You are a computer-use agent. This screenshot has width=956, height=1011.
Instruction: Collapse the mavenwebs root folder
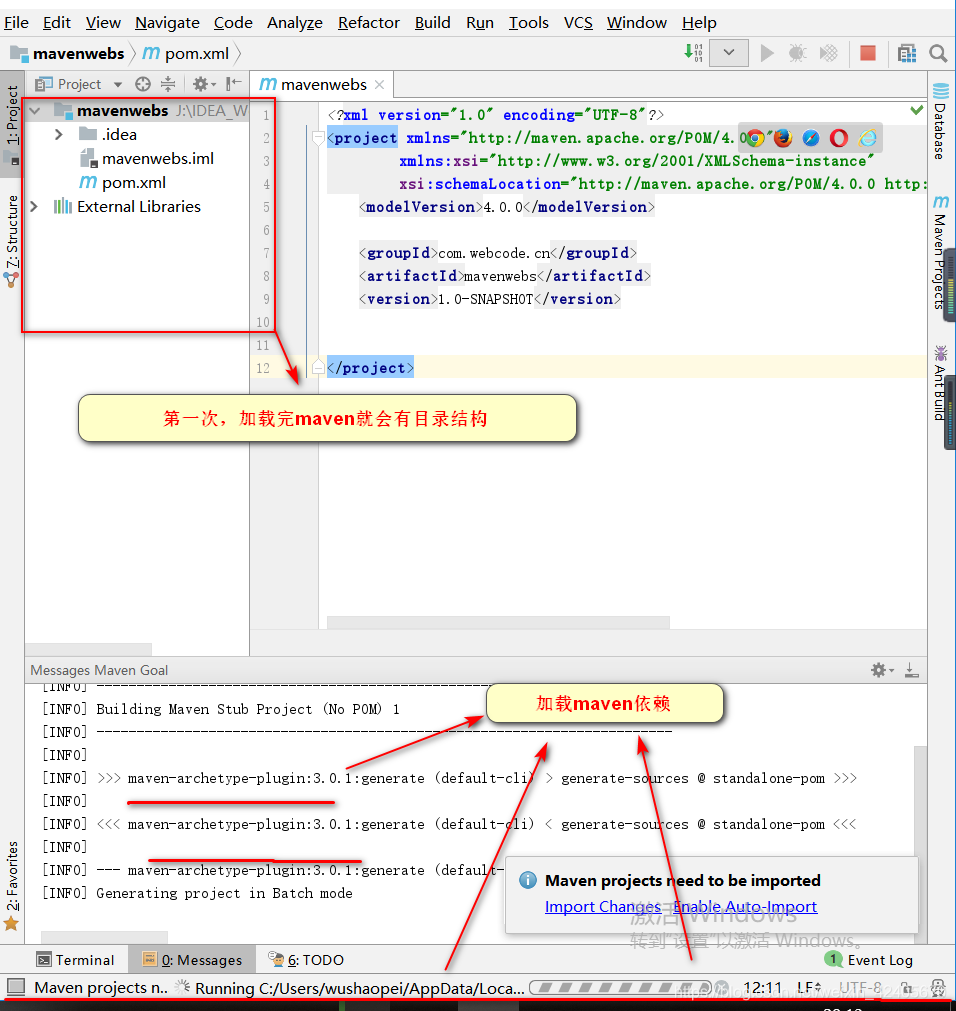pyautogui.click(x=35, y=111)
